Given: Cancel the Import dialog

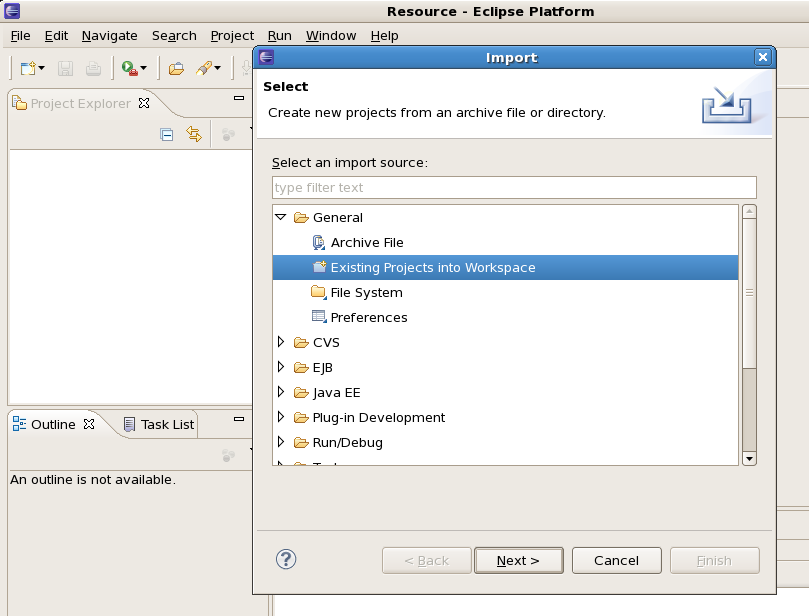Looking at the screenshot, I should (616, 560).
